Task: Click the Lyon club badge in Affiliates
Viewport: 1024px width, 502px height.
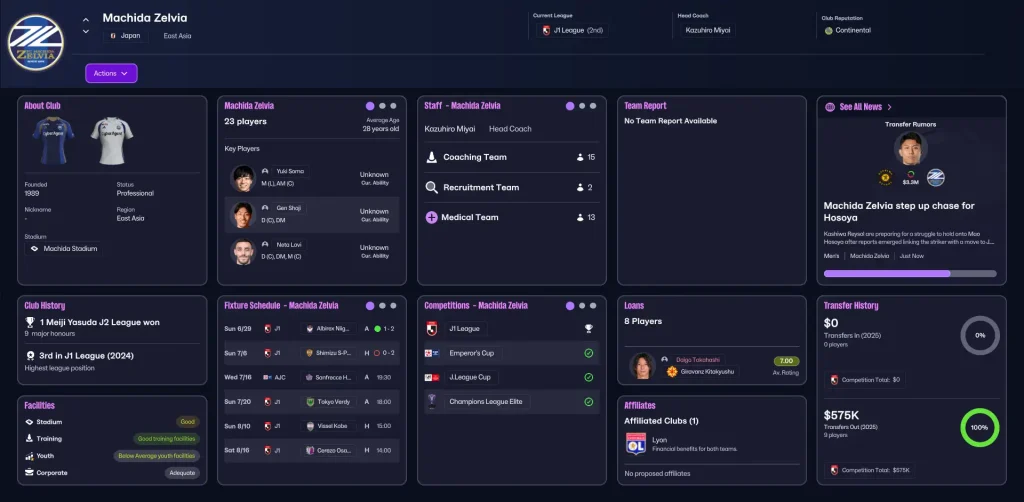Action: (635, 444)
